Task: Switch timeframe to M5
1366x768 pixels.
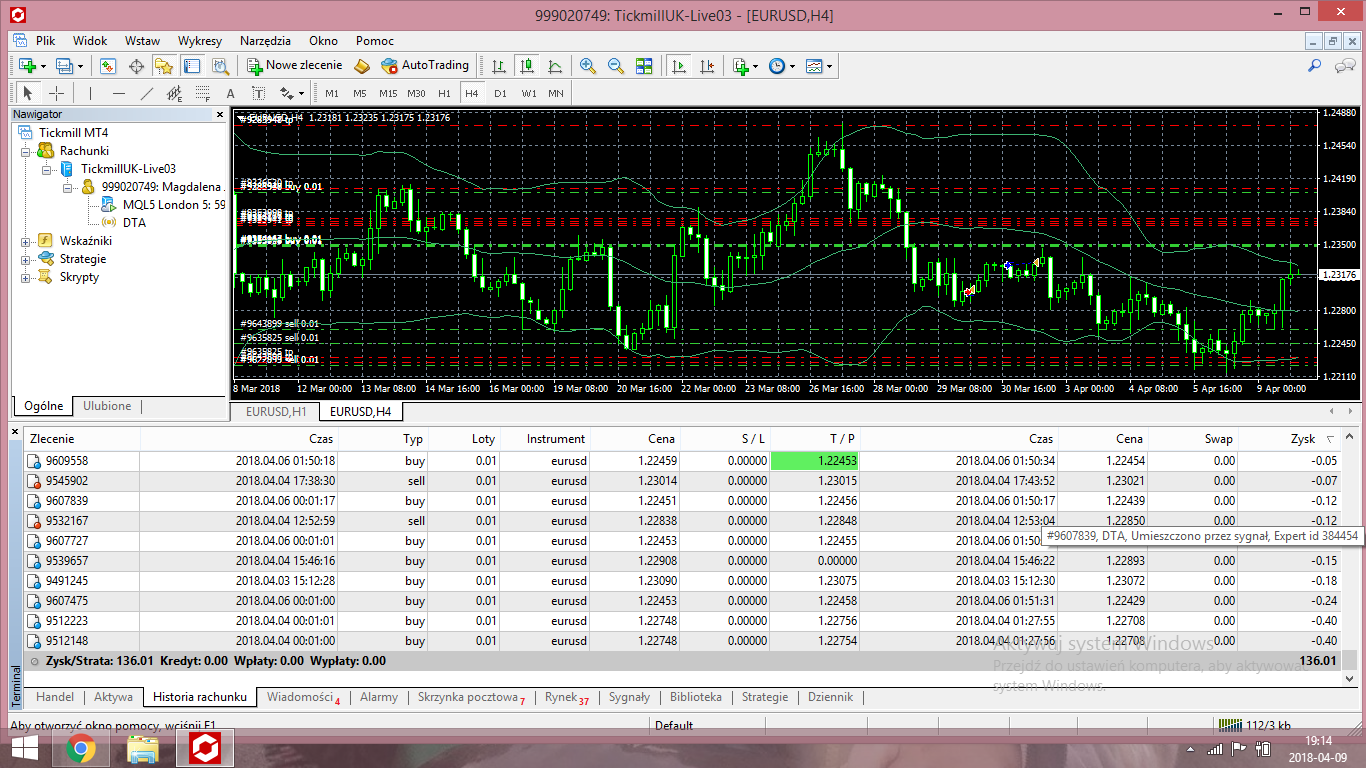Action: click(360, 93)
